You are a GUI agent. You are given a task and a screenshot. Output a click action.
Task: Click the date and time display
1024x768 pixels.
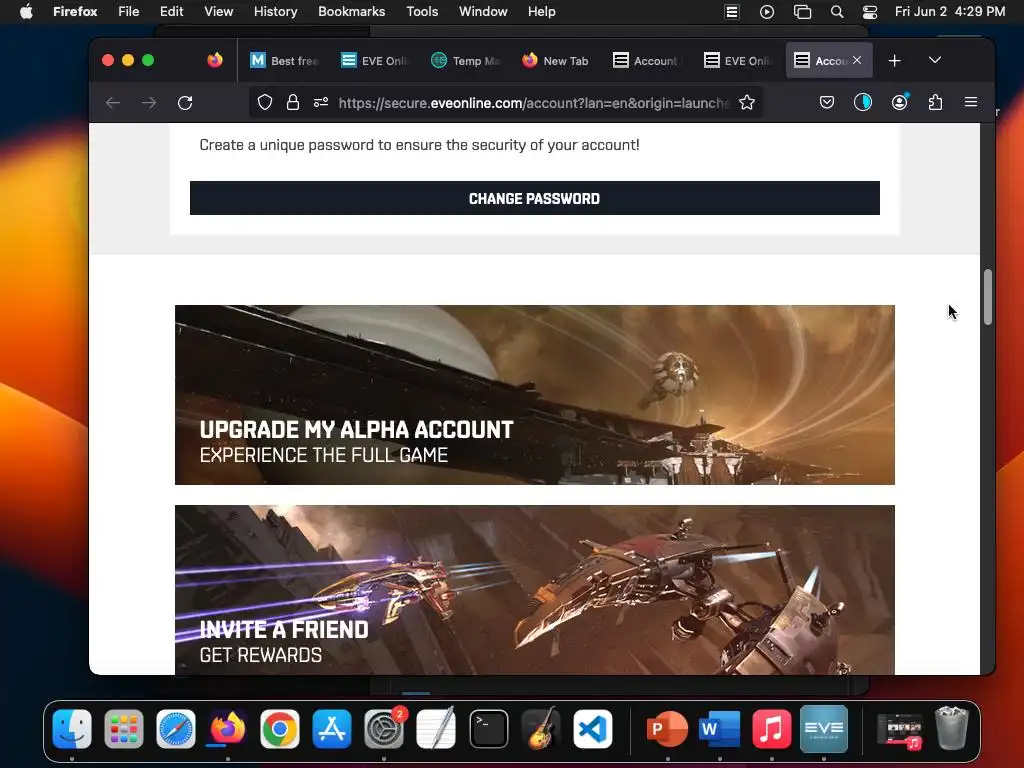coord(950,11)
